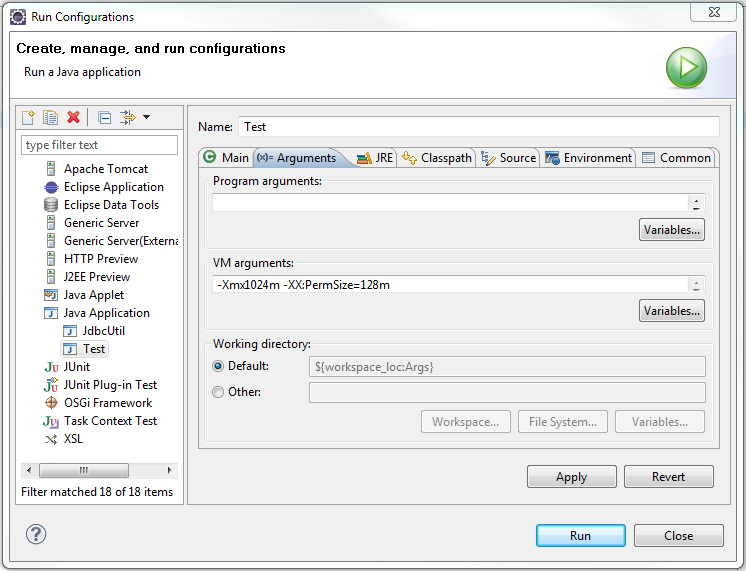Click the Program arguments scroll stepper

coord(696,203)
